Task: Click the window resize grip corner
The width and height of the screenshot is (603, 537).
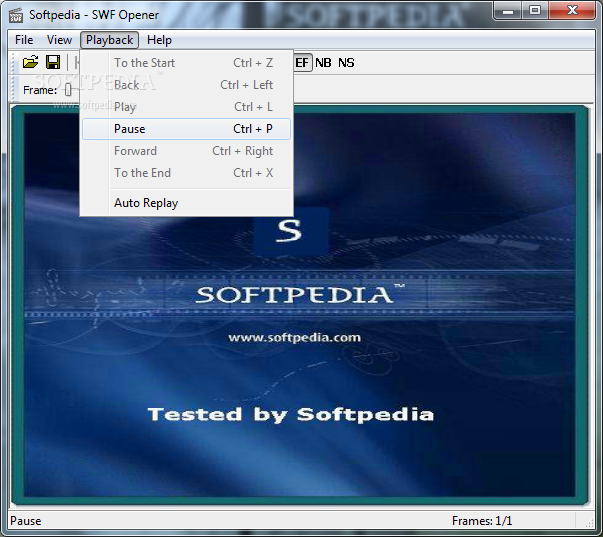Action: click(589, 522)
